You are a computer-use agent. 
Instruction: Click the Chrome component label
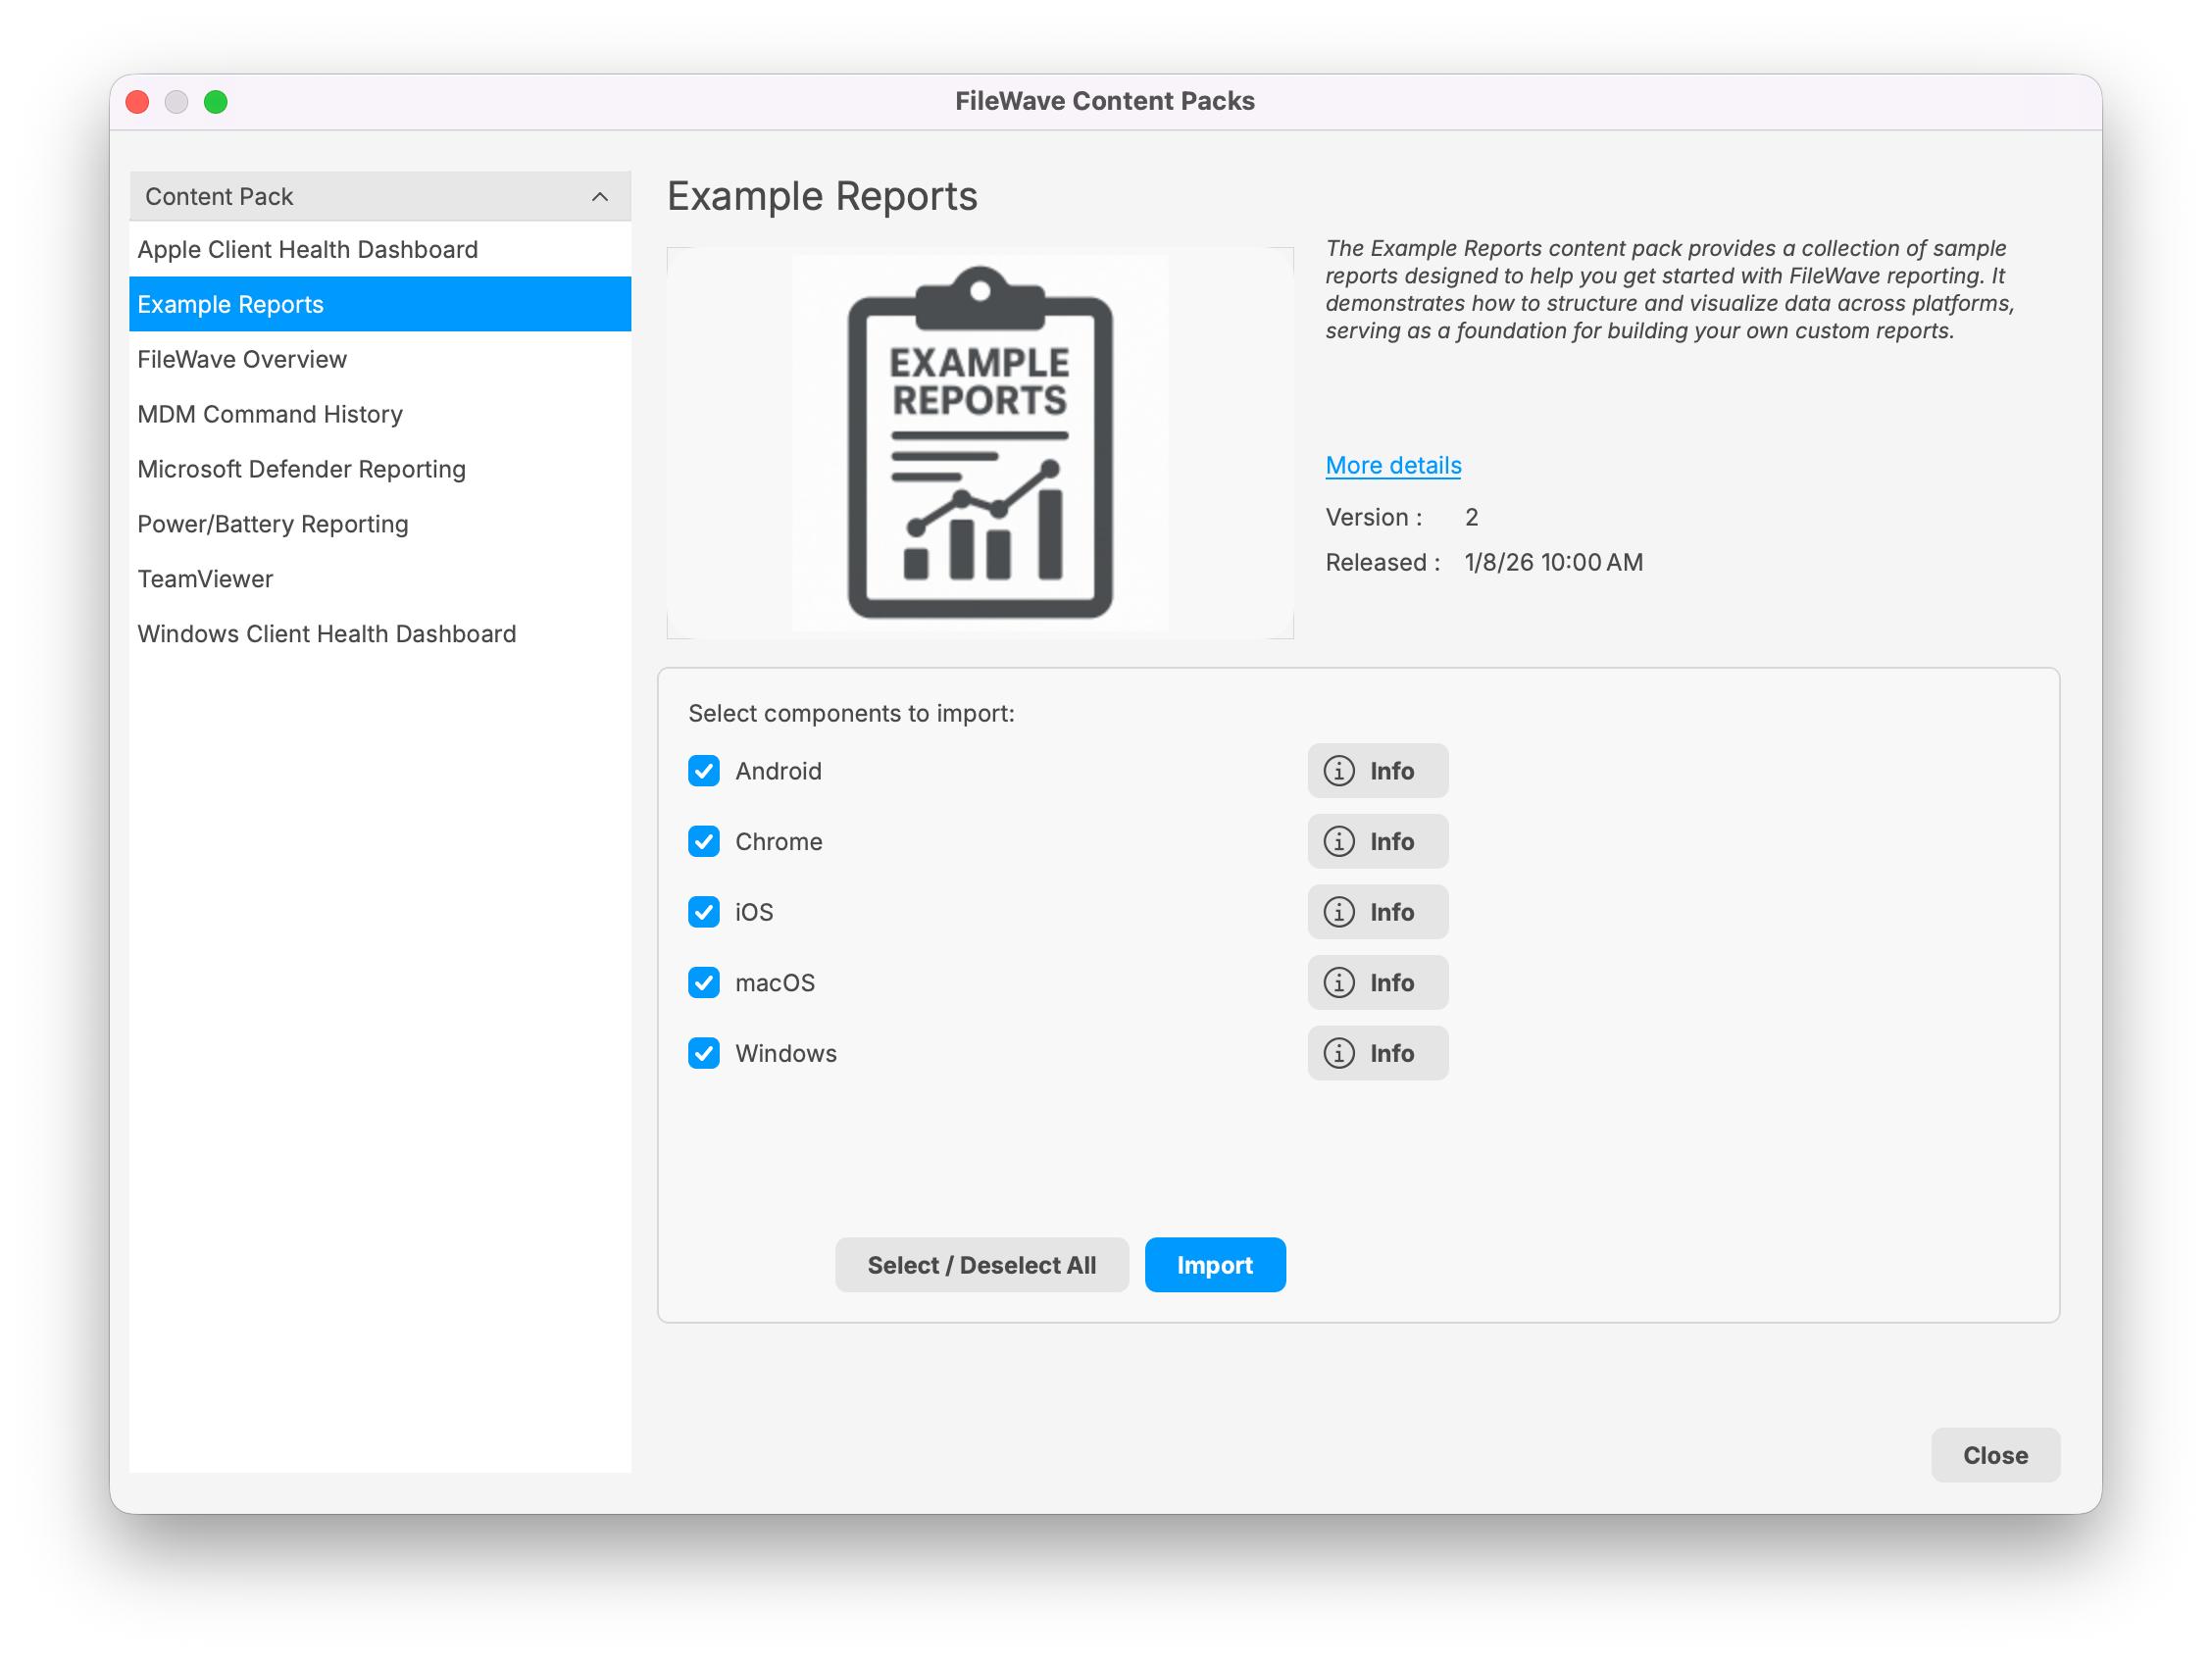point(779,842)
